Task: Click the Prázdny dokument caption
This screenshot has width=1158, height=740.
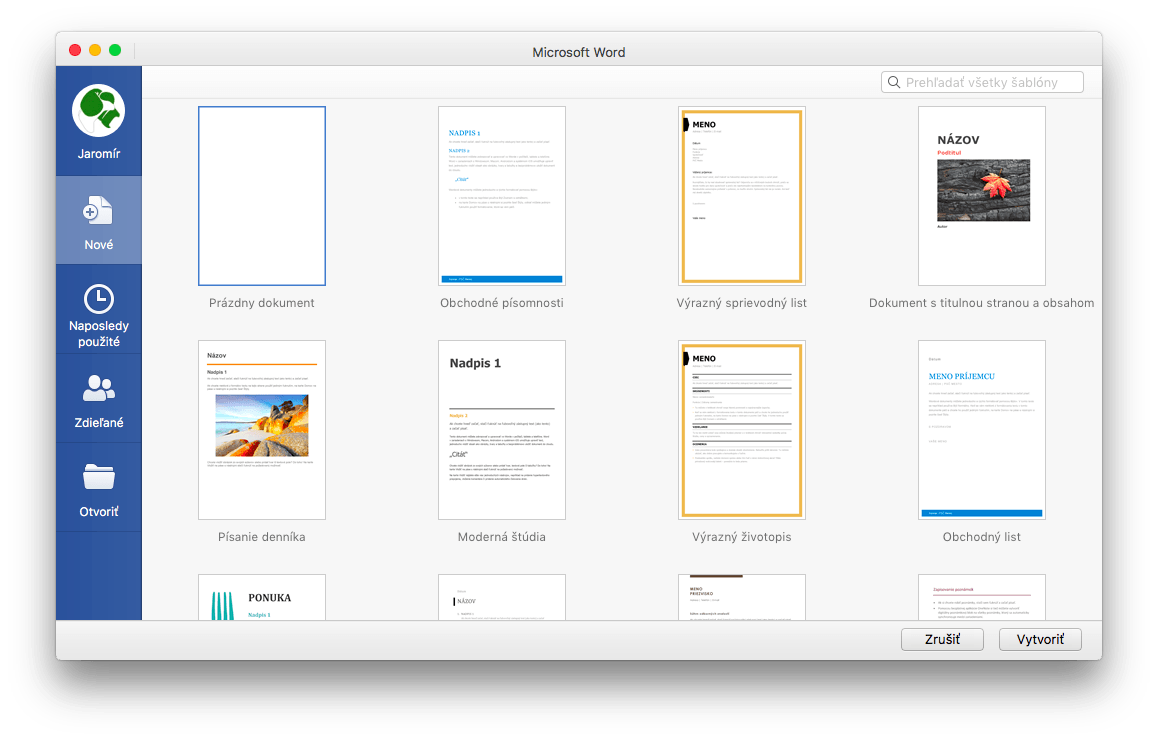Action: [x=261, y=303]
